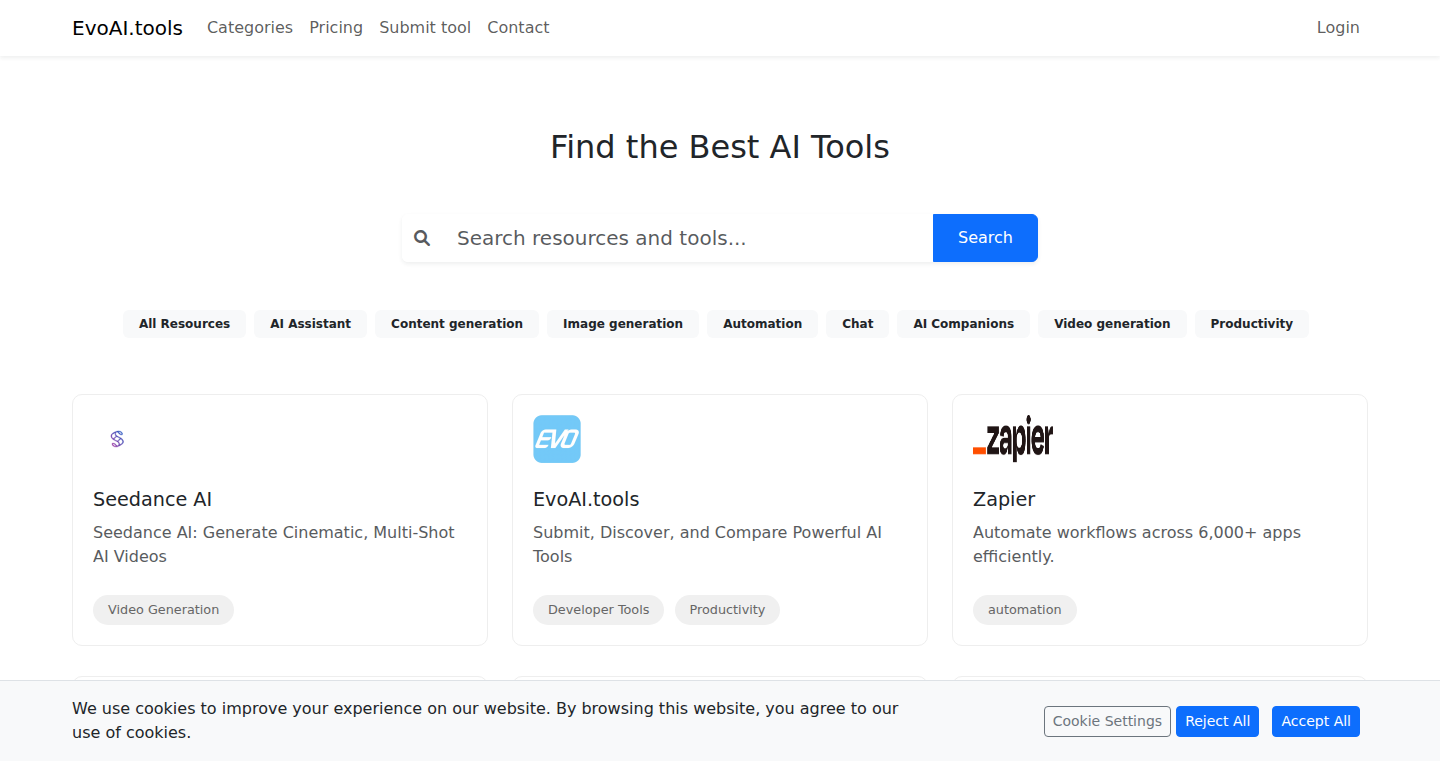Screen dimensions: 1440x761
Task: Open the Seedance AI card title
Action: (x=152, y=499)
